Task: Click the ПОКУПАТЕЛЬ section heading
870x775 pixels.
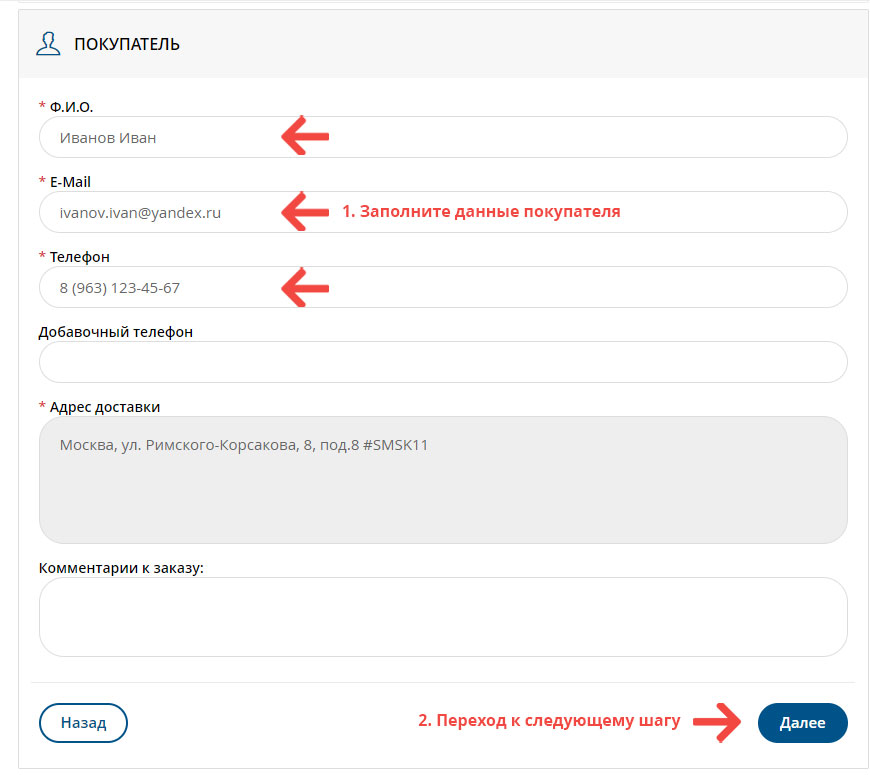Action: [x=127, y=44]
